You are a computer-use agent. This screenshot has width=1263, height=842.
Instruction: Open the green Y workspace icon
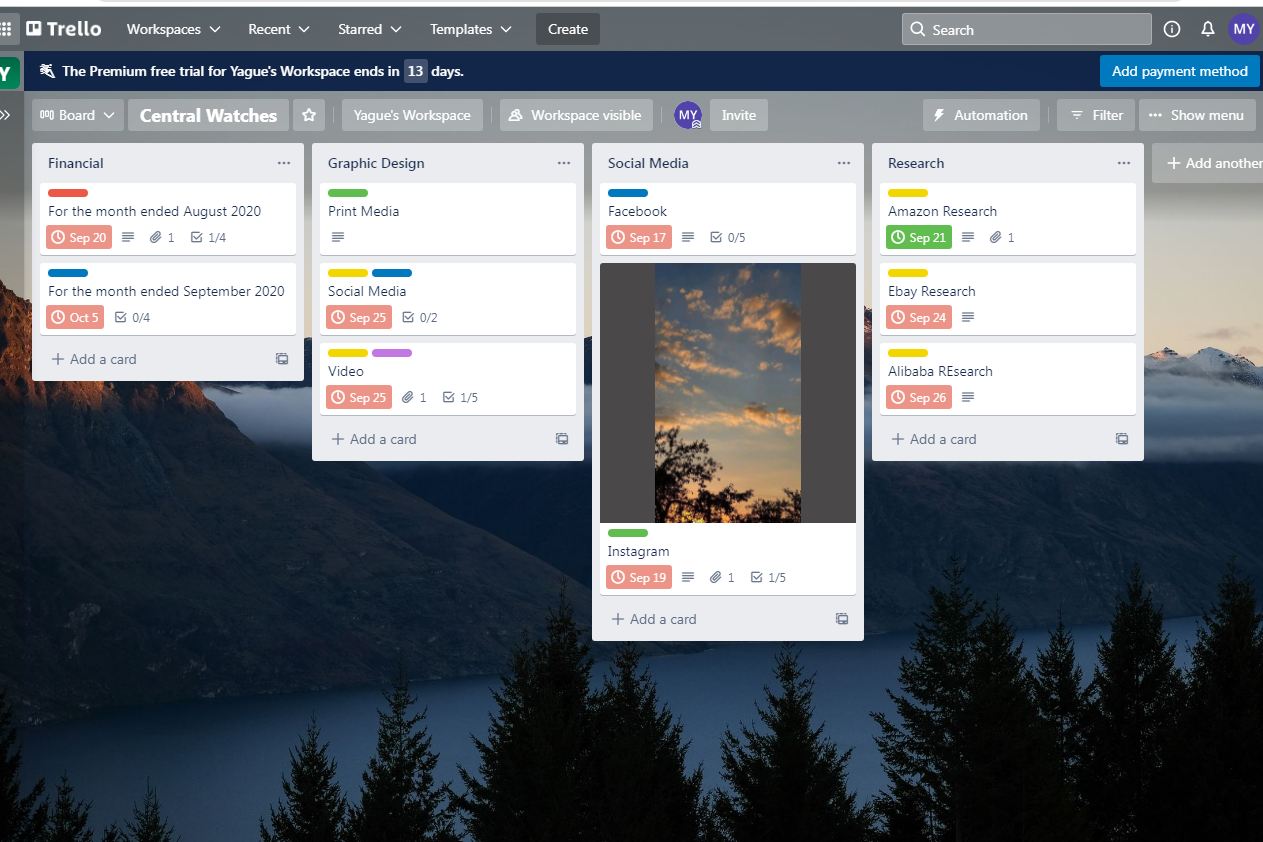8,72
